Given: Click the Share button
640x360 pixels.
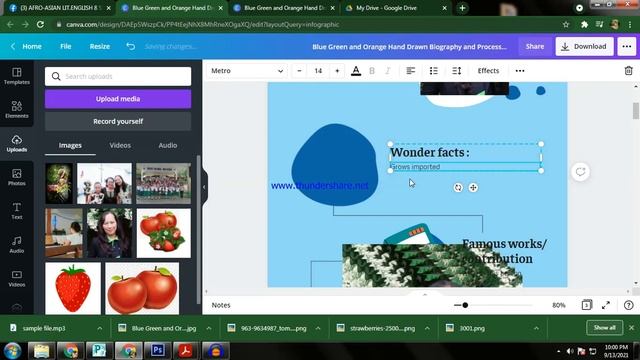Looking at the screenshot, I should (x=535, y=47).
